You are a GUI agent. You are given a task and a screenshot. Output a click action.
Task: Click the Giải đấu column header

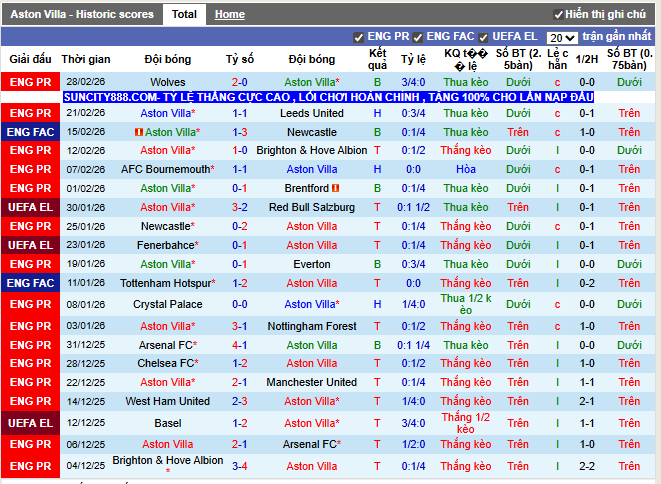[x=30, y=59]
